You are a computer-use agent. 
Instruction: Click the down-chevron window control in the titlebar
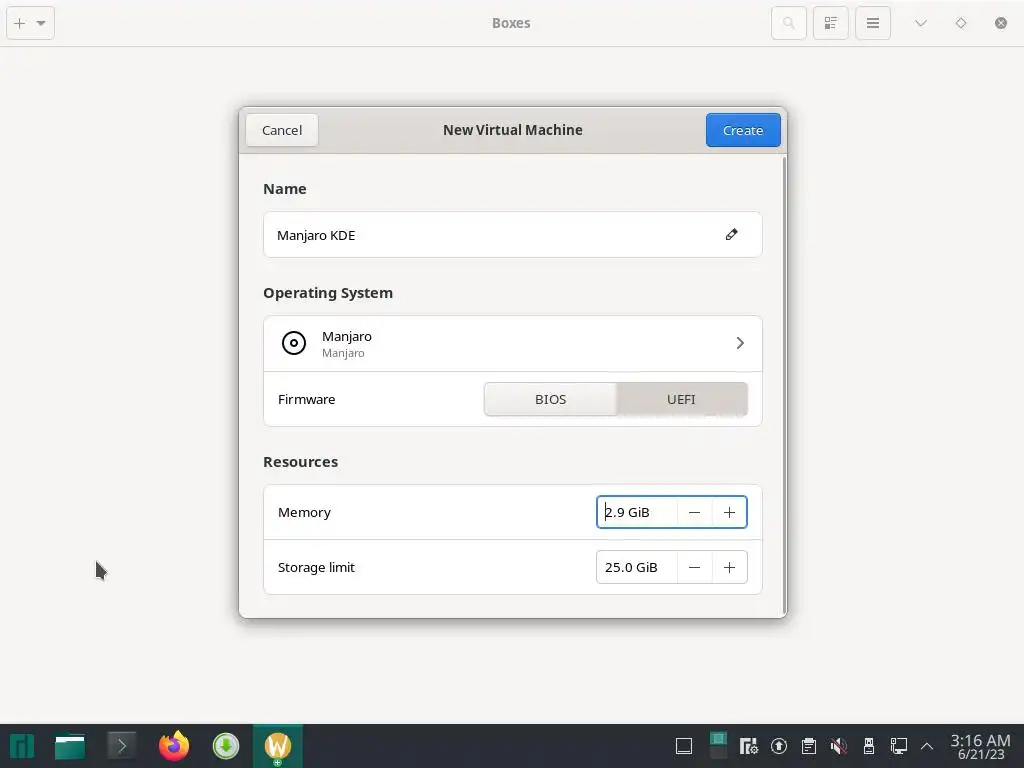[921, 24]
